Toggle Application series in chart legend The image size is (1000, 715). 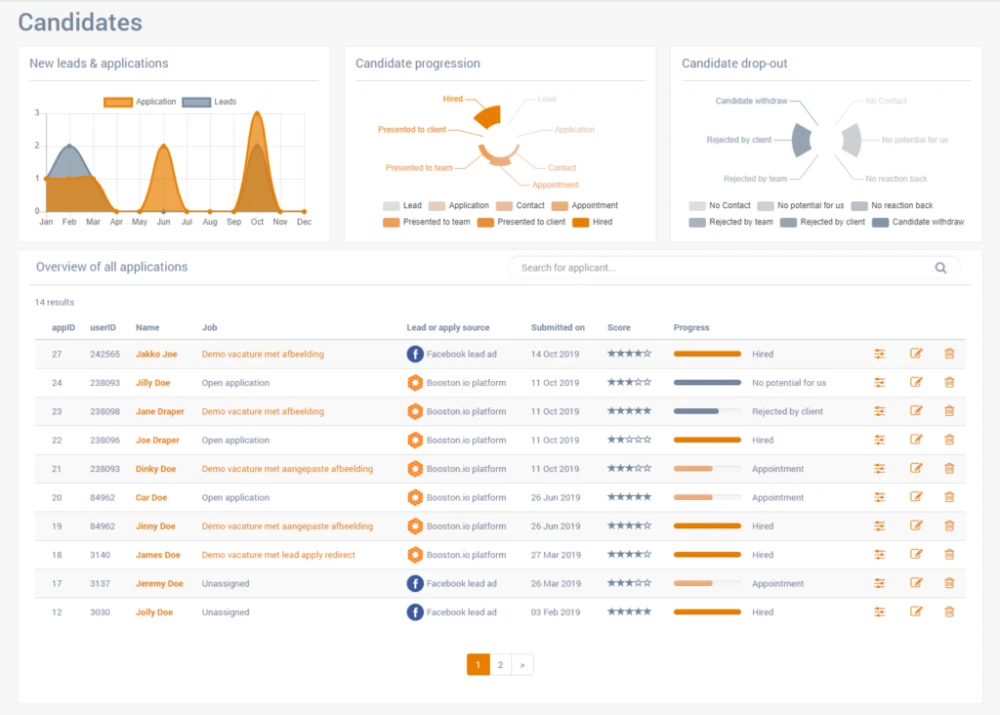click(x=140, y=102)
